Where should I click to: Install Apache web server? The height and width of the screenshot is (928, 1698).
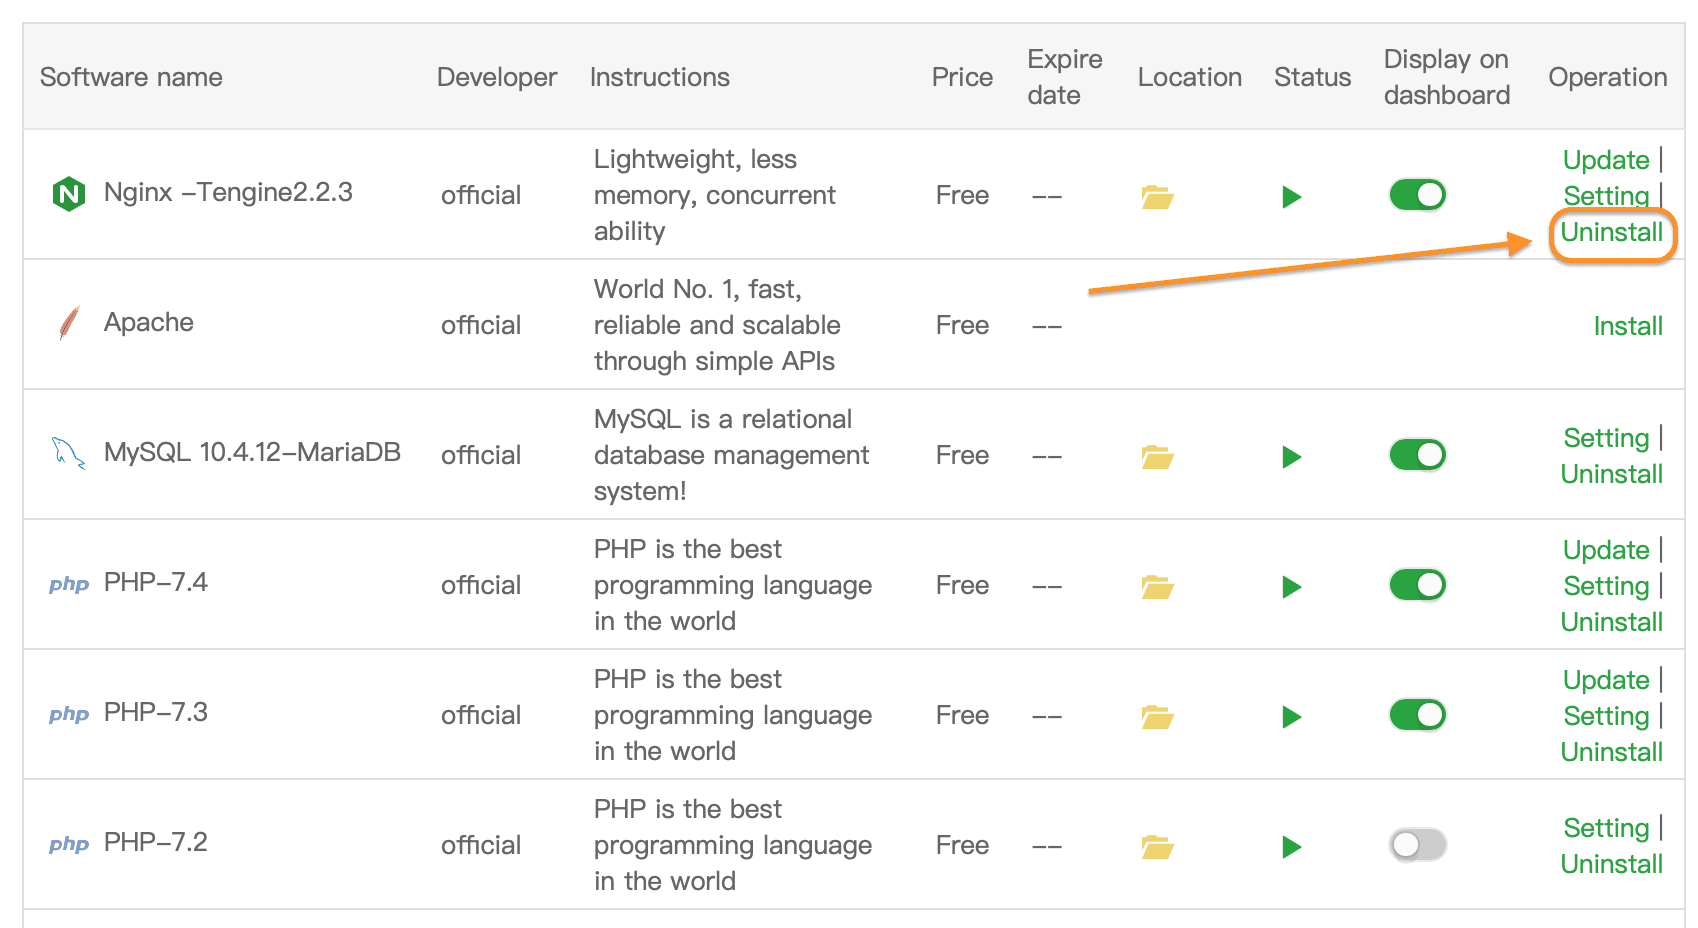(x=1628, y=325)
